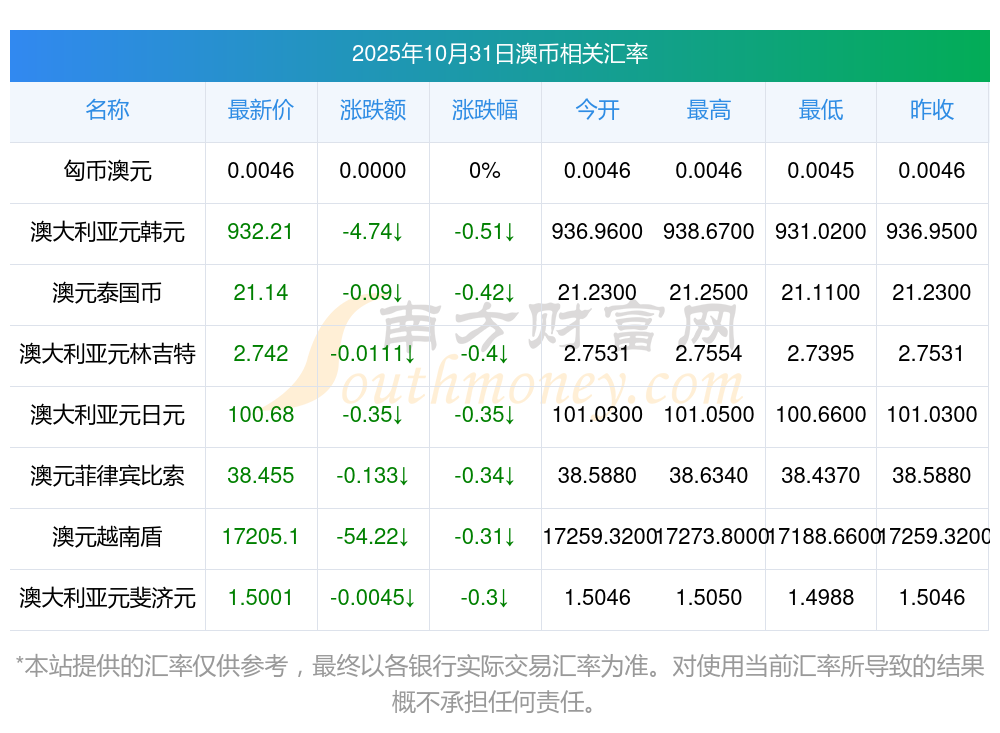This screenshot has height=733, width=1000.
Task: Click the row name 澳元菲律宾比索
Action: 107,476
